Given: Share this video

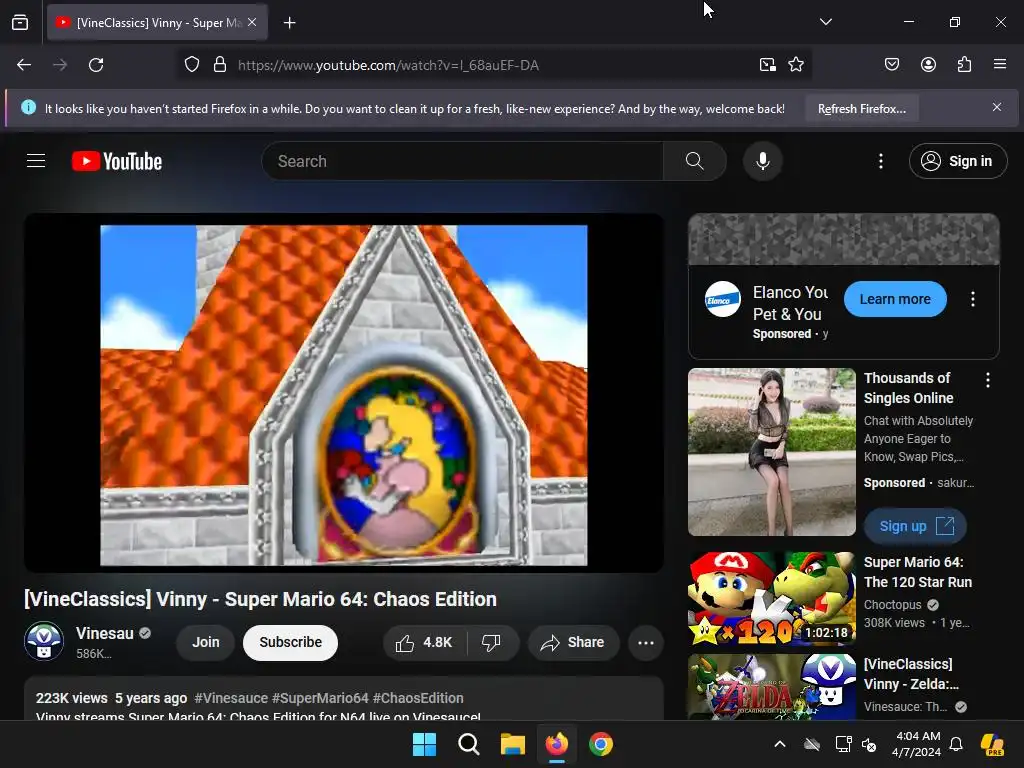Looking at the screenshot, I should tap(573, 643).
